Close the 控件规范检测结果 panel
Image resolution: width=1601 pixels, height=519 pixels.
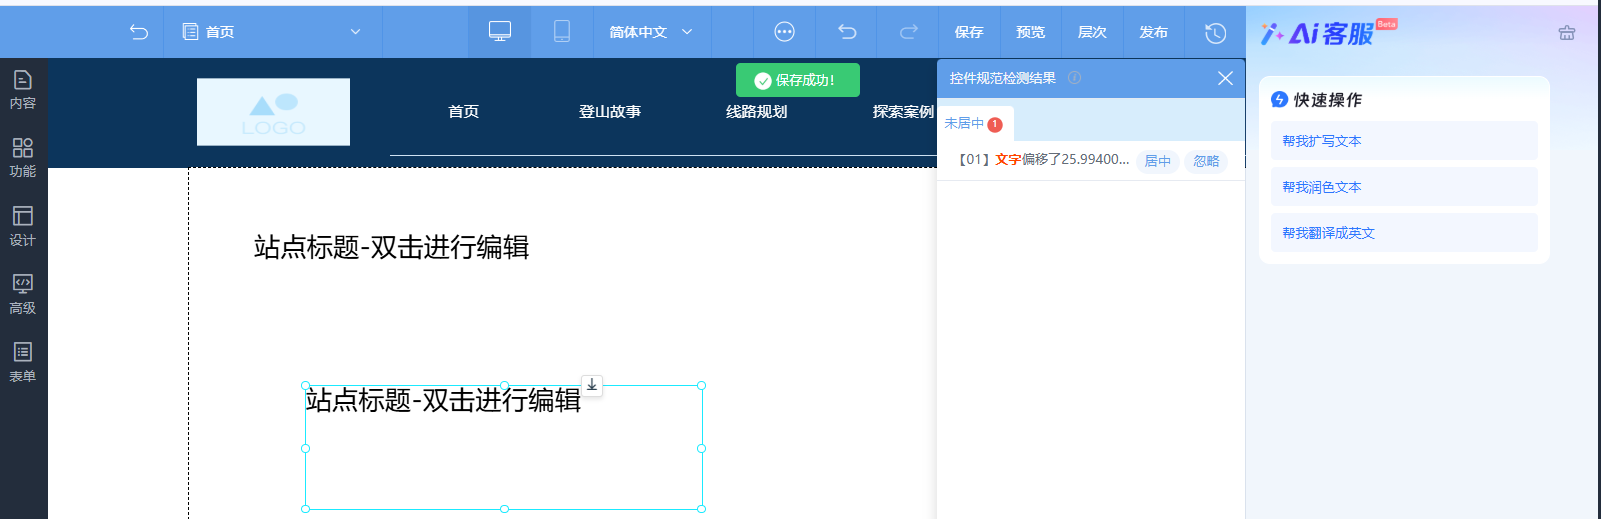(1225, 78)
